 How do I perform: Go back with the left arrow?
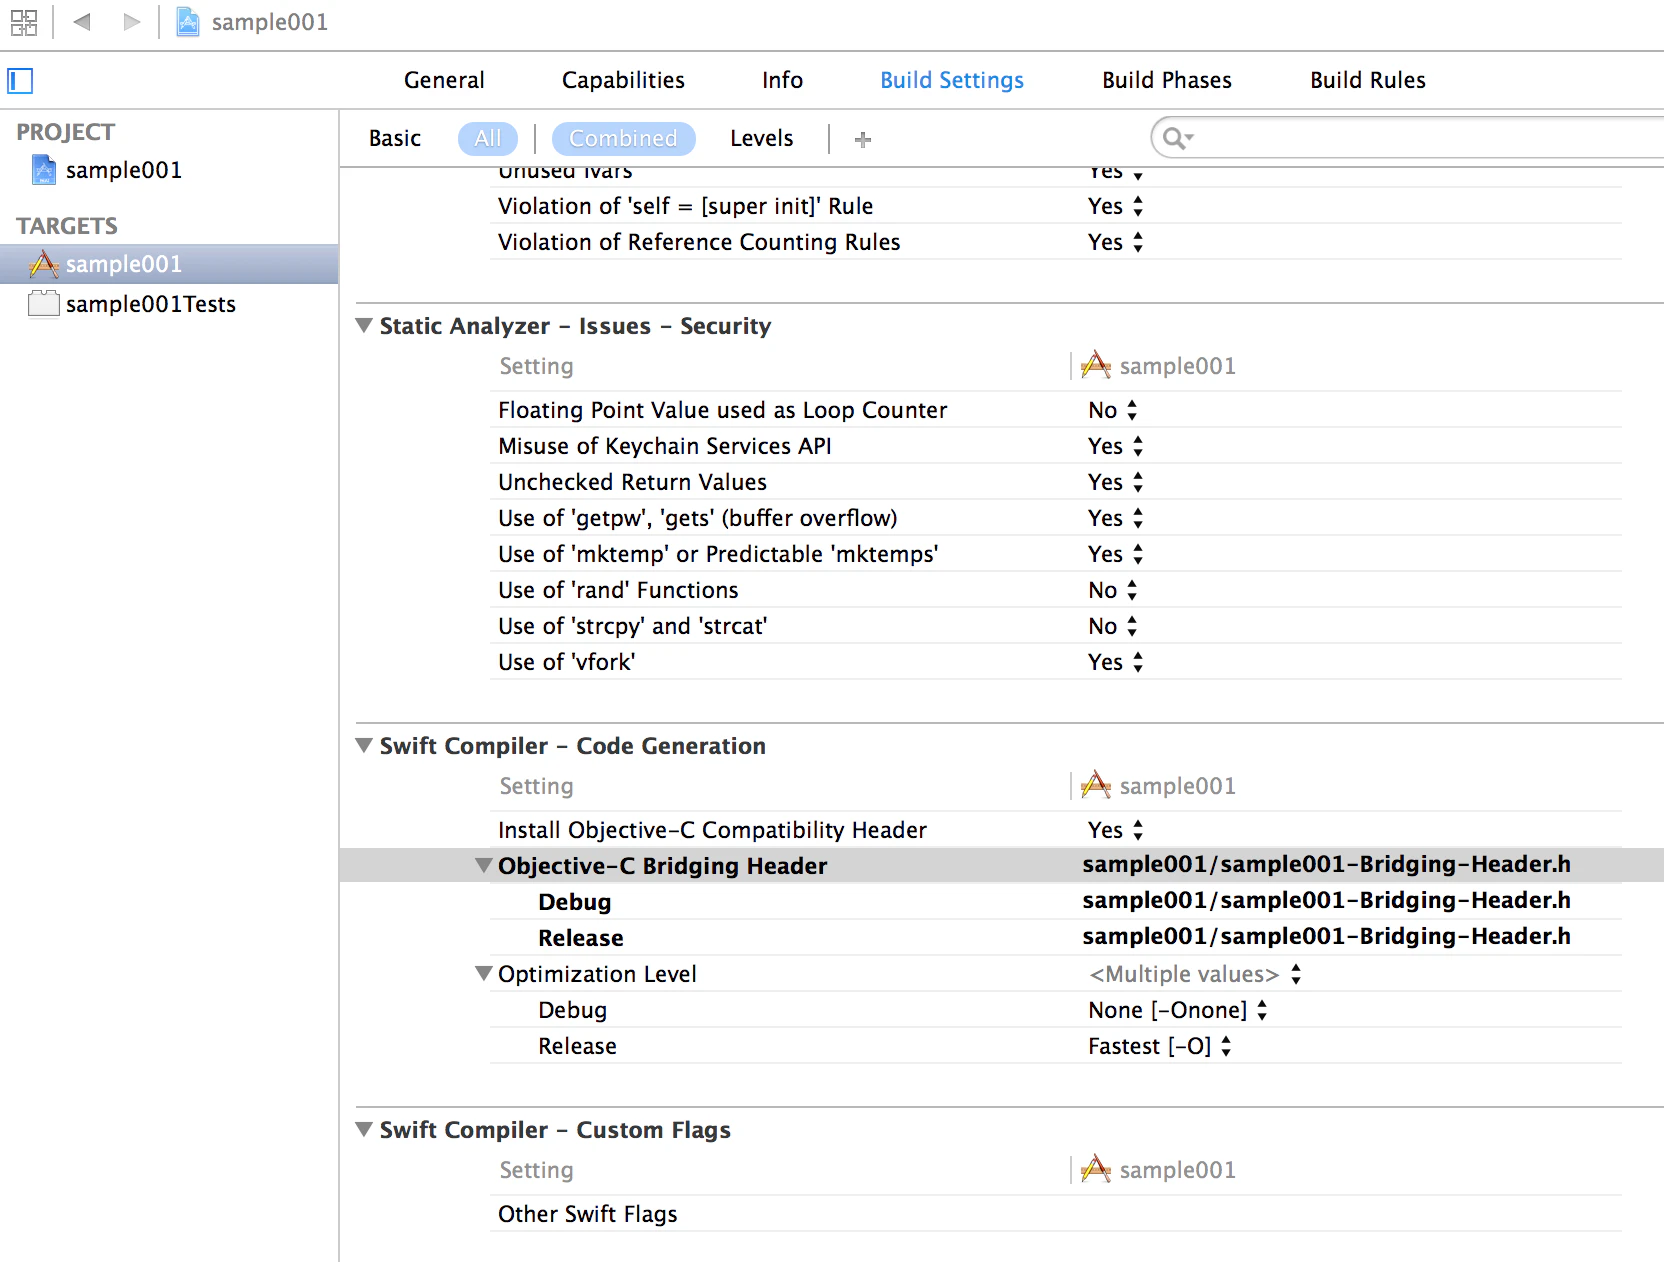click(82, 22)
